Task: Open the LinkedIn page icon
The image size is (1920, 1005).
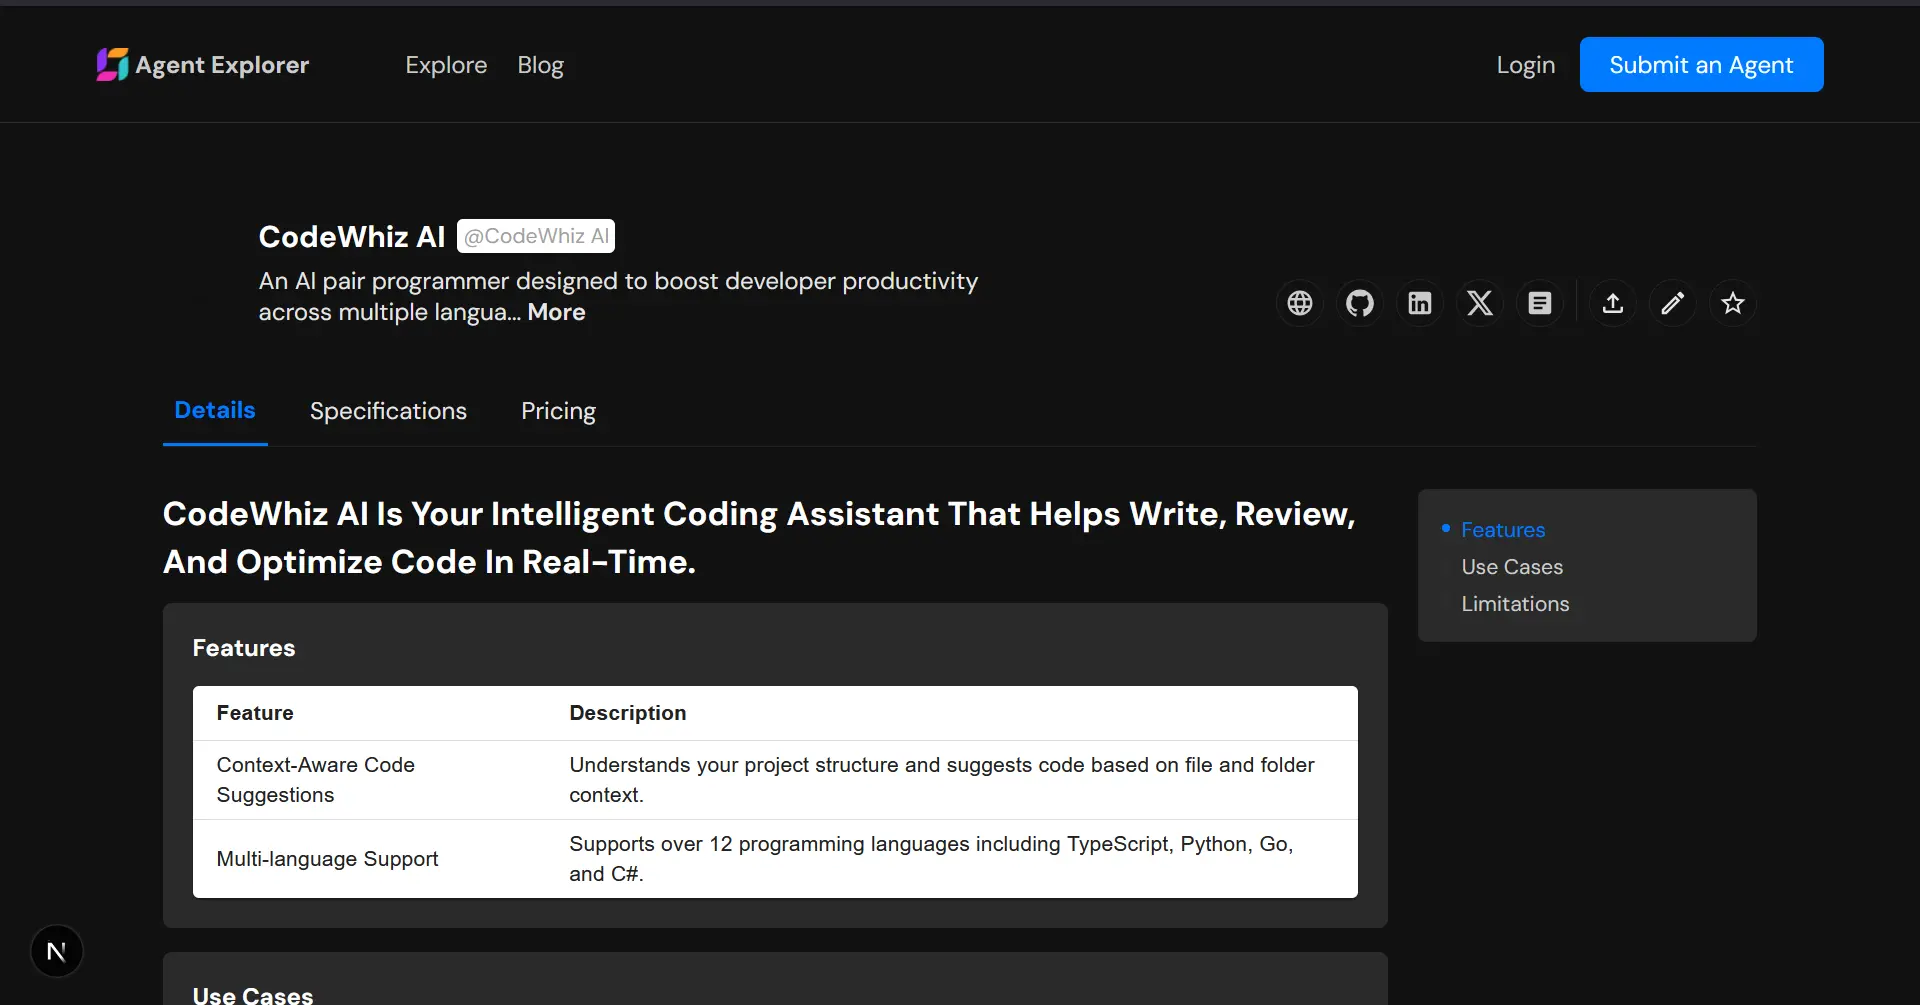Action: pyautogui.click(x=1420, y=303)
